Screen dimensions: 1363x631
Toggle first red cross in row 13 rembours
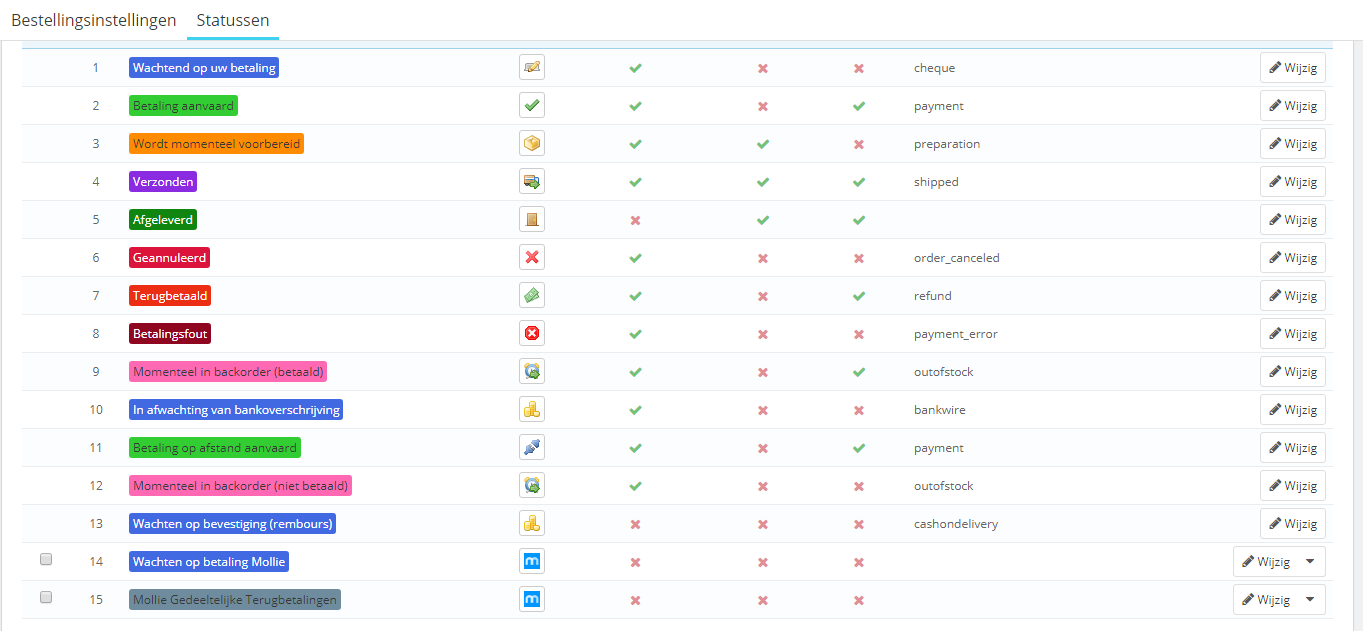635,524
